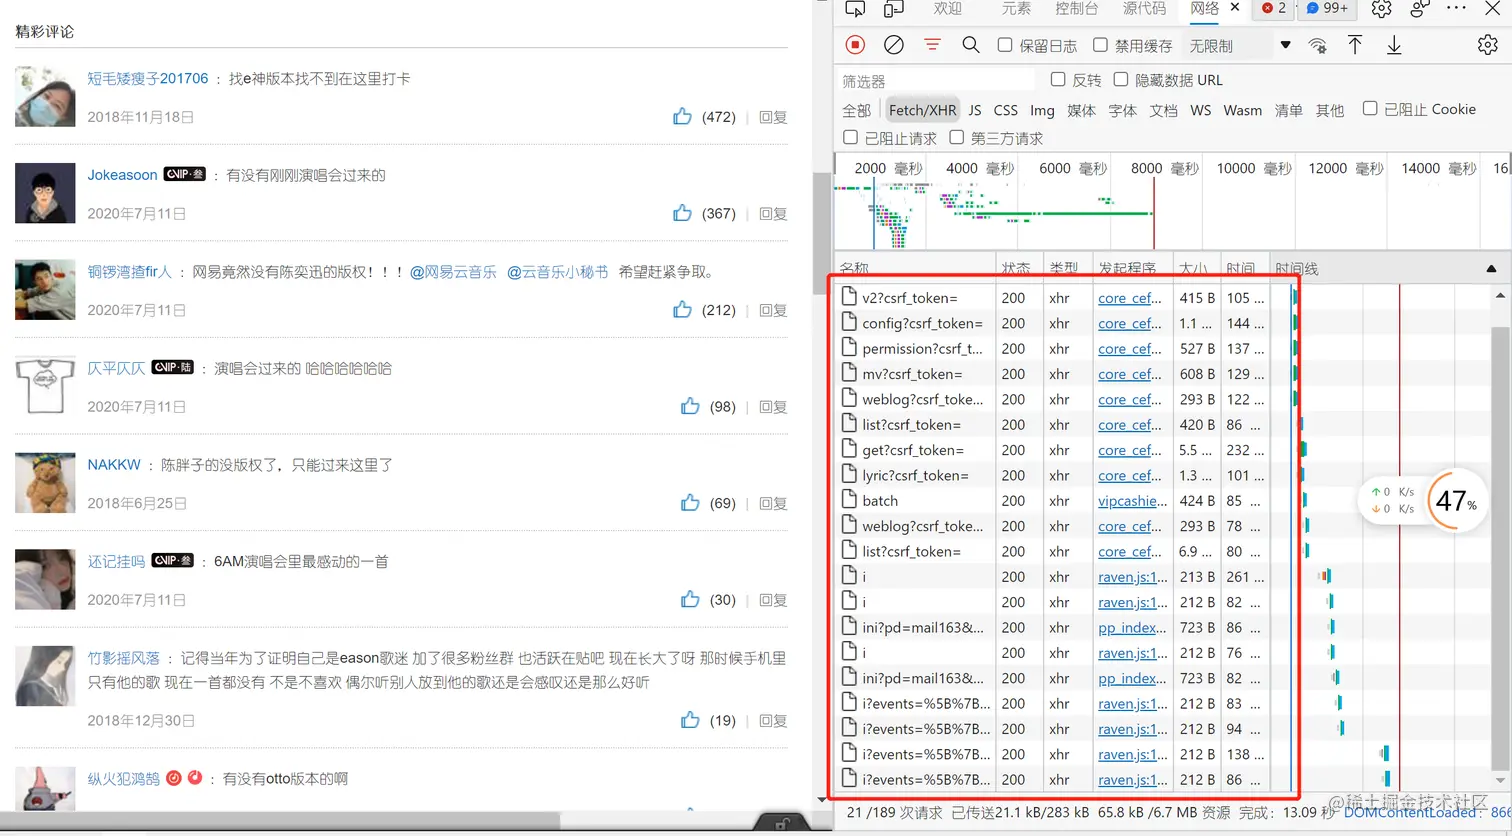The image size is (1512, 836).
Task: Close the 网络 tab with its X
Action: coord(1235,7)
